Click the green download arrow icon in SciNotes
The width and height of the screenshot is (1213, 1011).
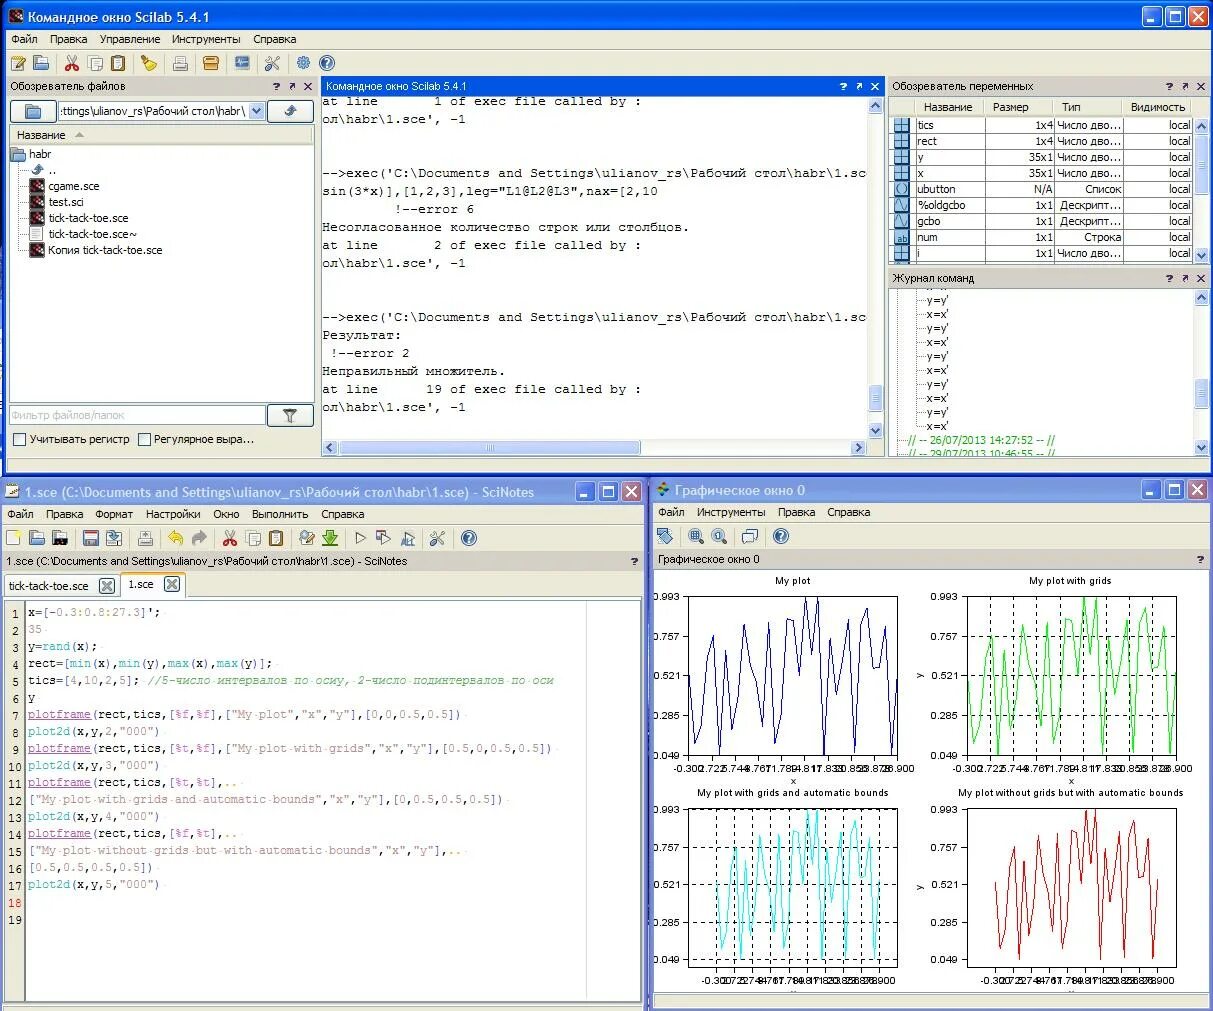click(x=330, y=538)
